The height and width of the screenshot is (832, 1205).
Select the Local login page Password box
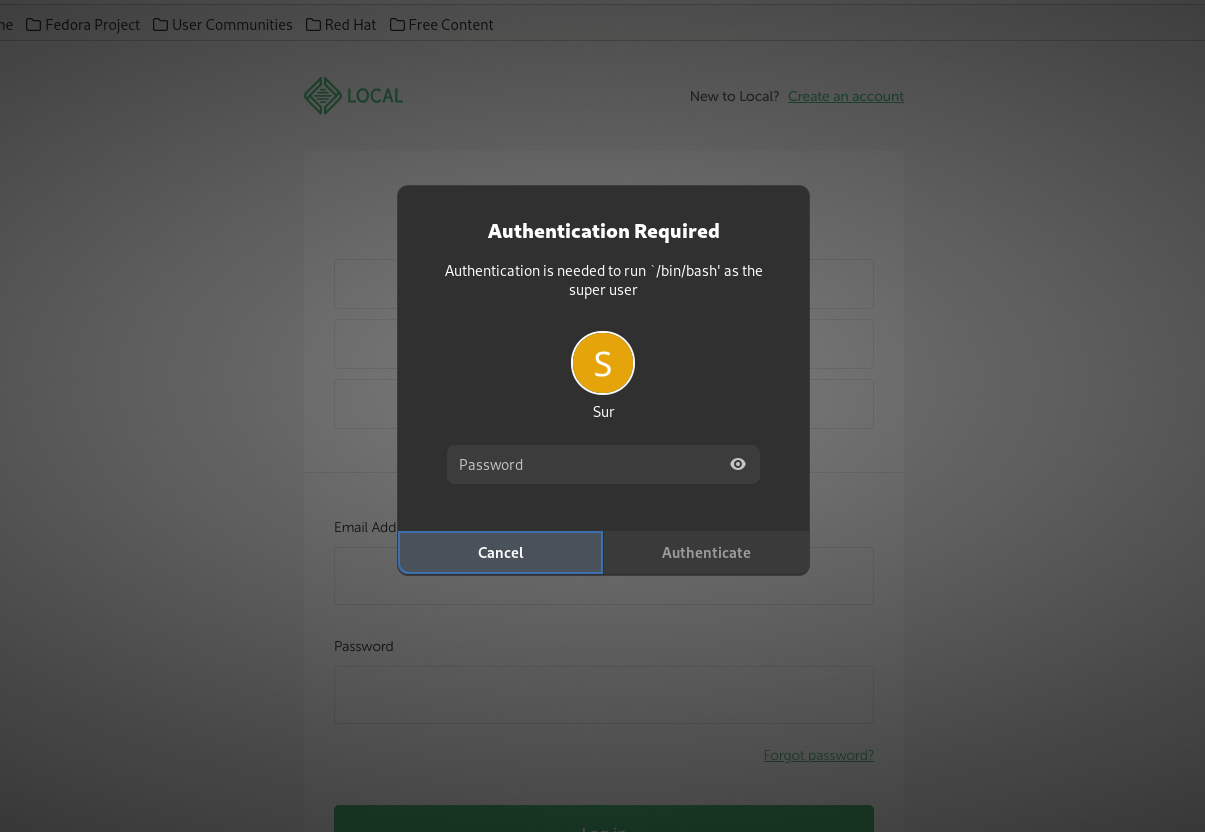pyautogui.click(x=603, y=695)
